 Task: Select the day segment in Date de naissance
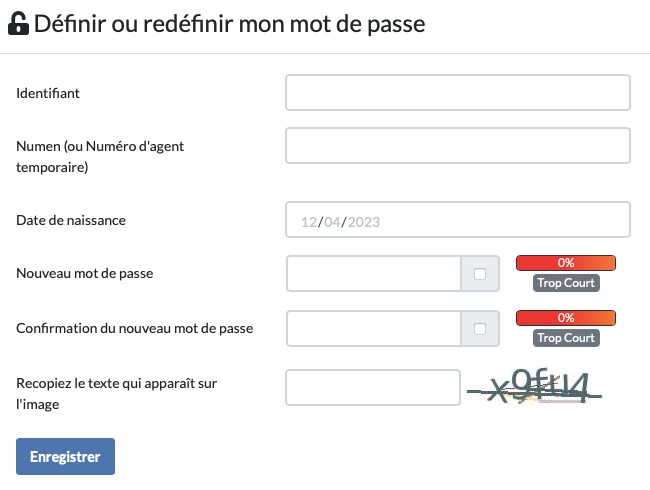[x=309, y=221]
